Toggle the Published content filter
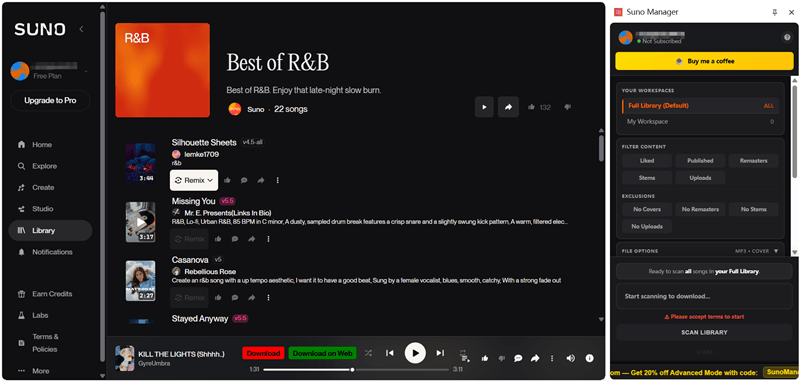The image size is (800, 381). [x=700, y=161]
